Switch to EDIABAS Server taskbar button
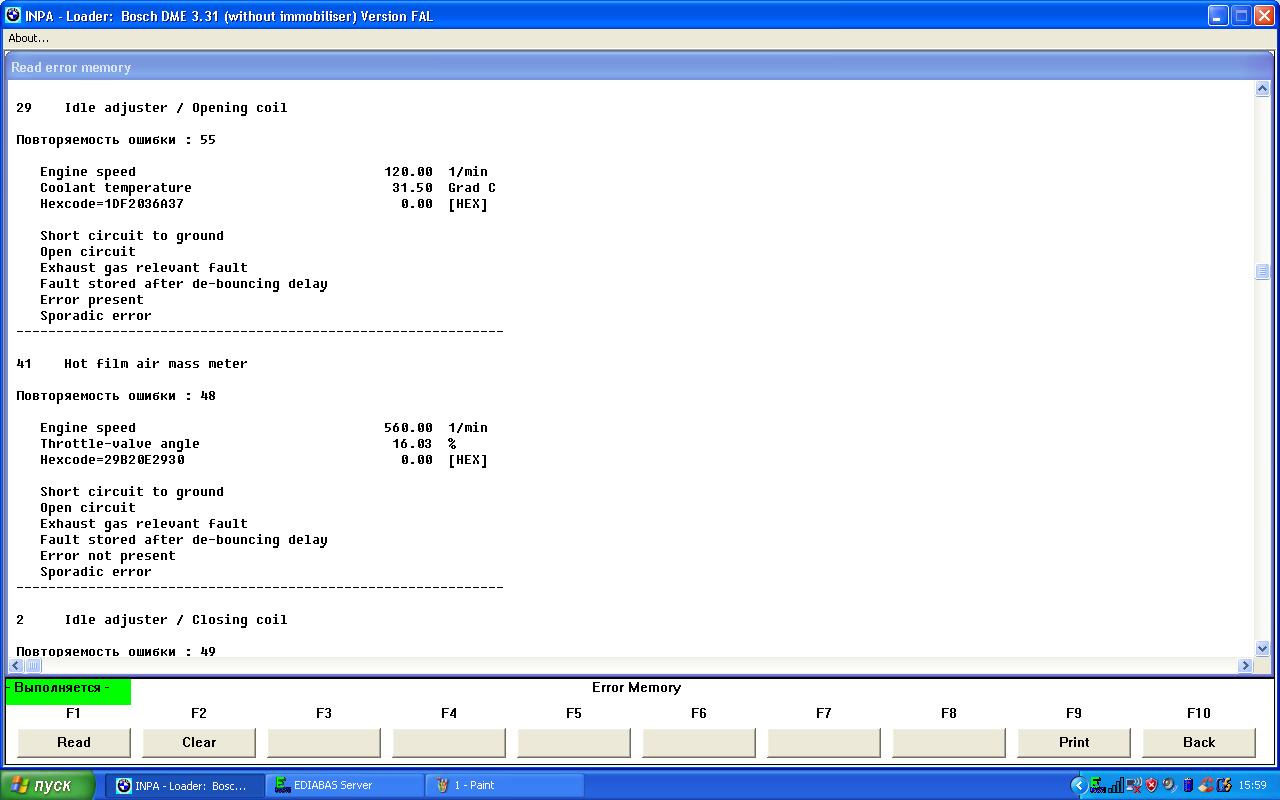Image resolution: width=1280 pixels, height=800 pixels. 345,785
